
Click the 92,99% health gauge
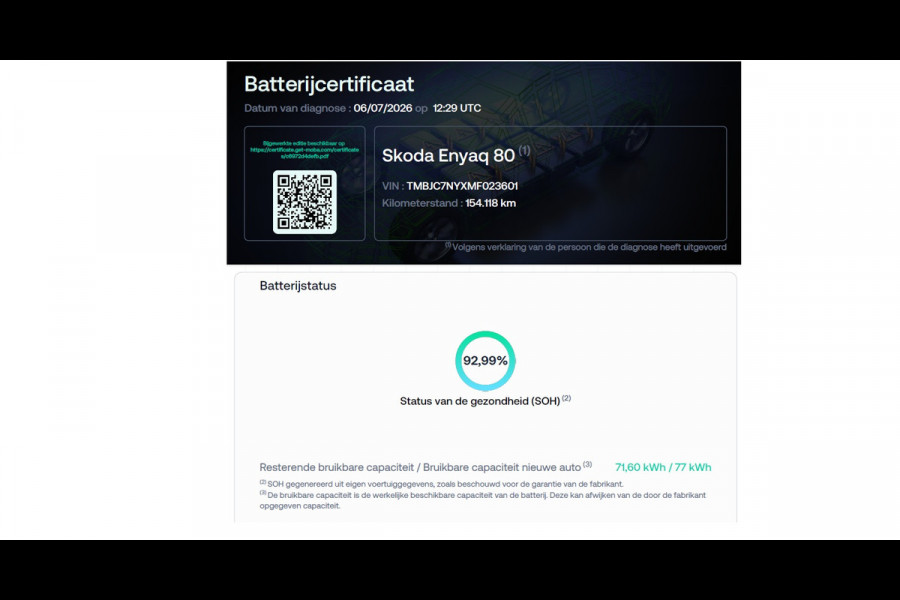pos(485,361)
